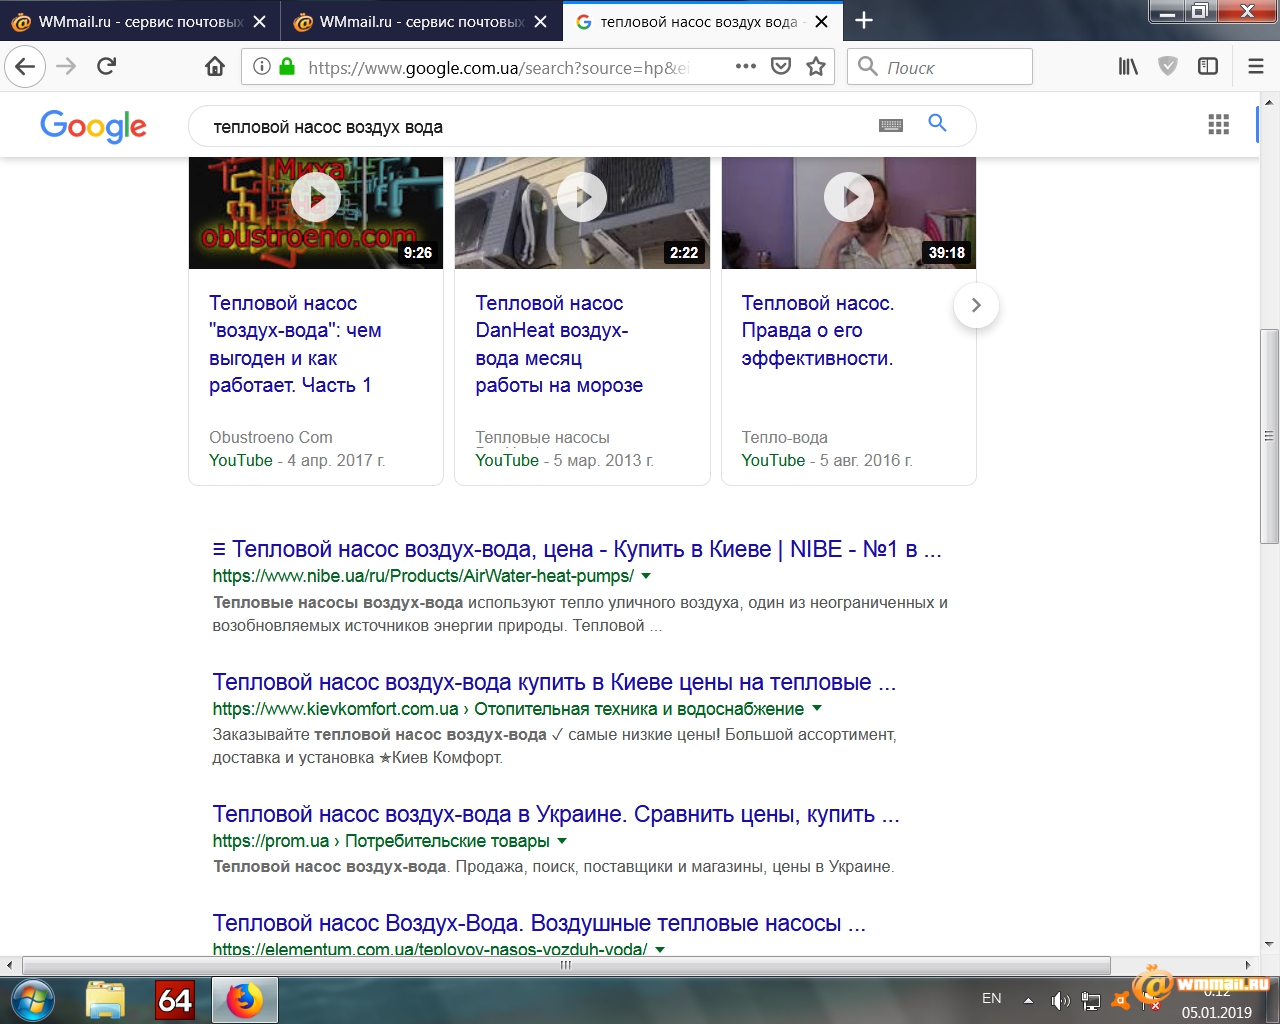Bookmark this page with the star icon
Image resolution: width=1280 pixels, height=1024 pixels.
tap(816, 67)
